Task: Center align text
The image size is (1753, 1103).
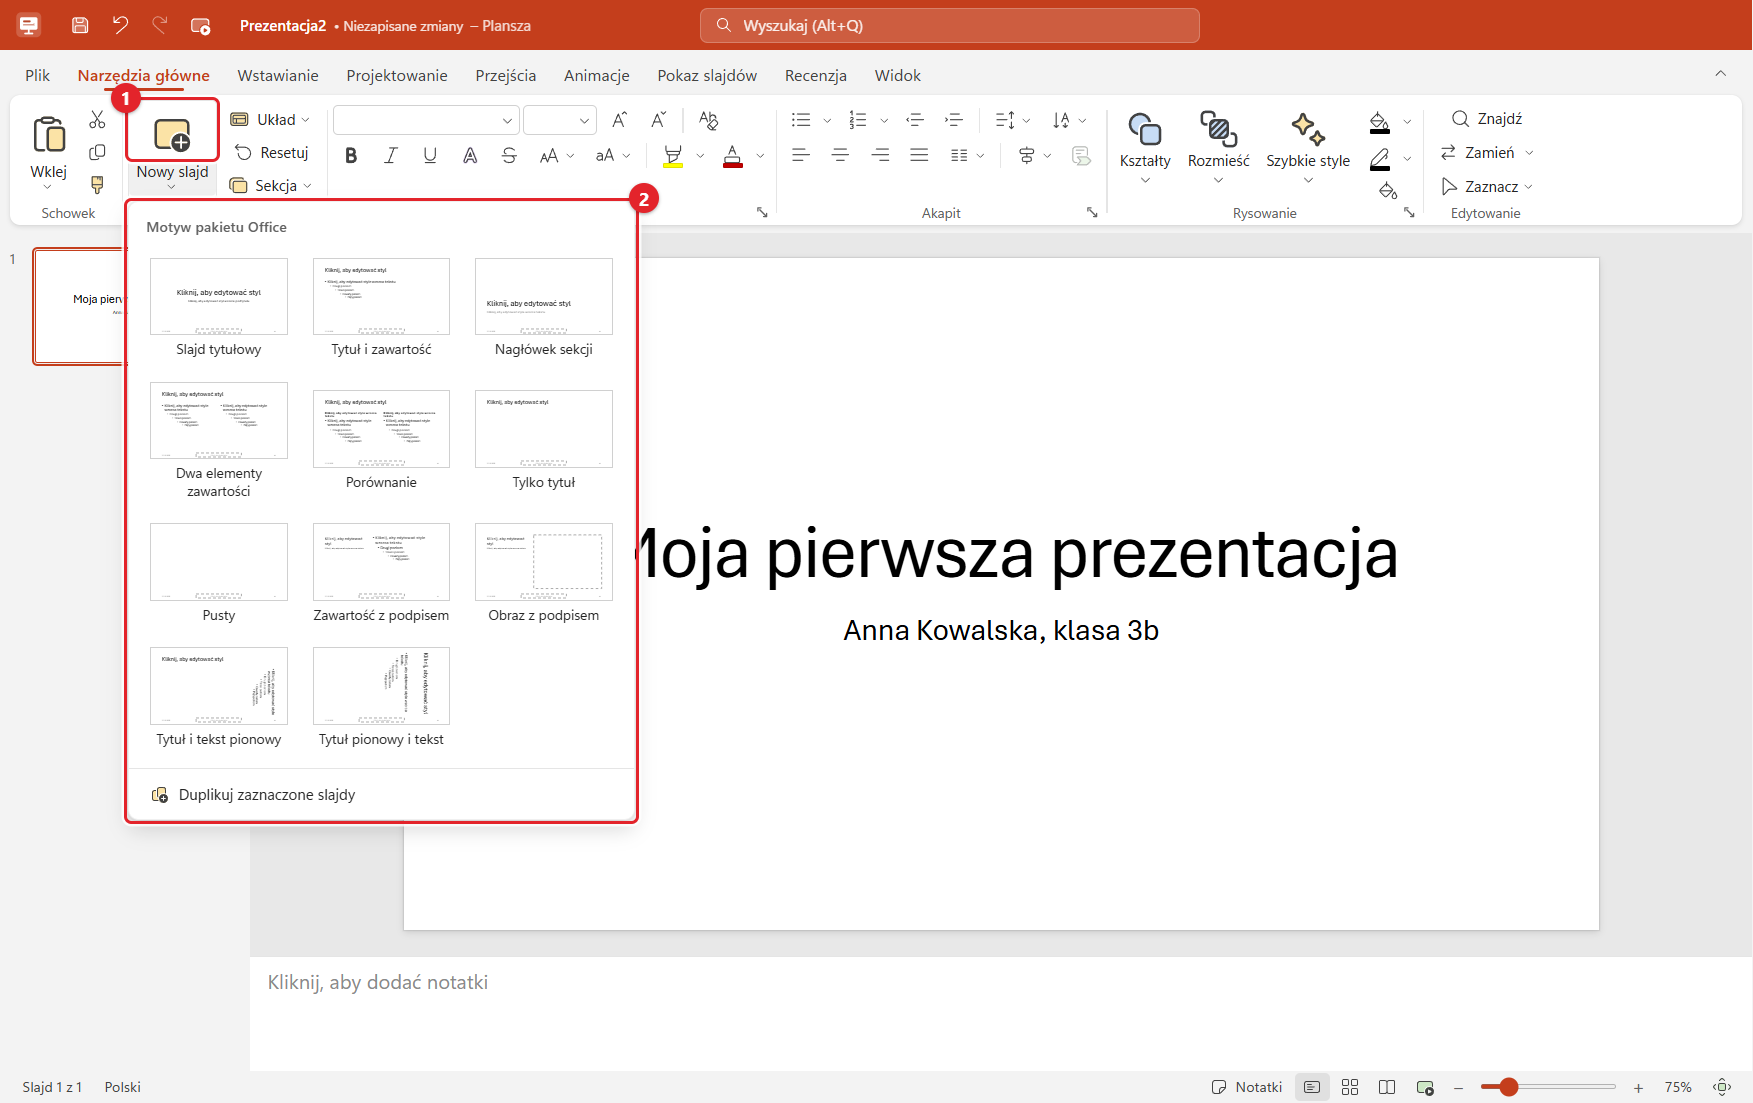Action: (x=840, y=155)
